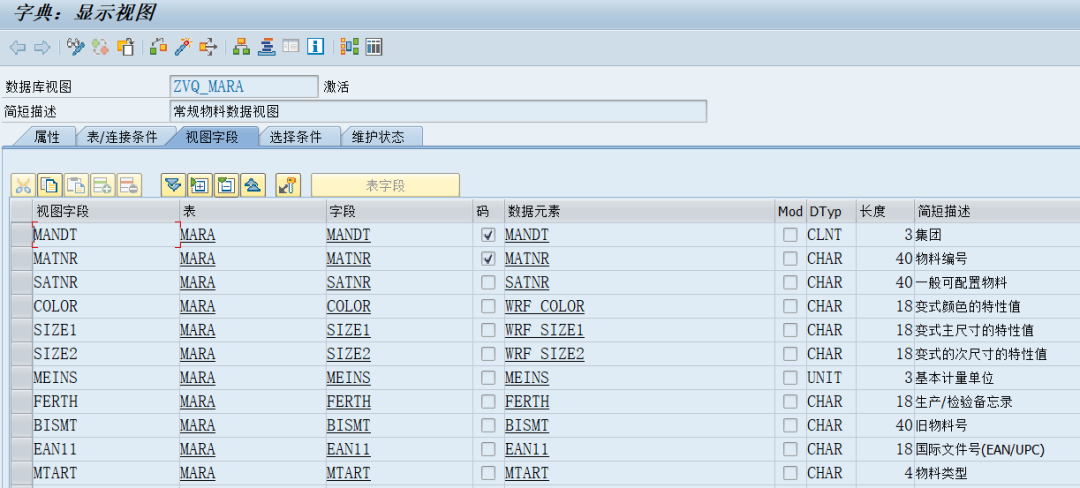The width and height of the screenshot is (1080, 488).
Task: Switch between Active and Inactive version icon
Action: click(x=101, y=47)
